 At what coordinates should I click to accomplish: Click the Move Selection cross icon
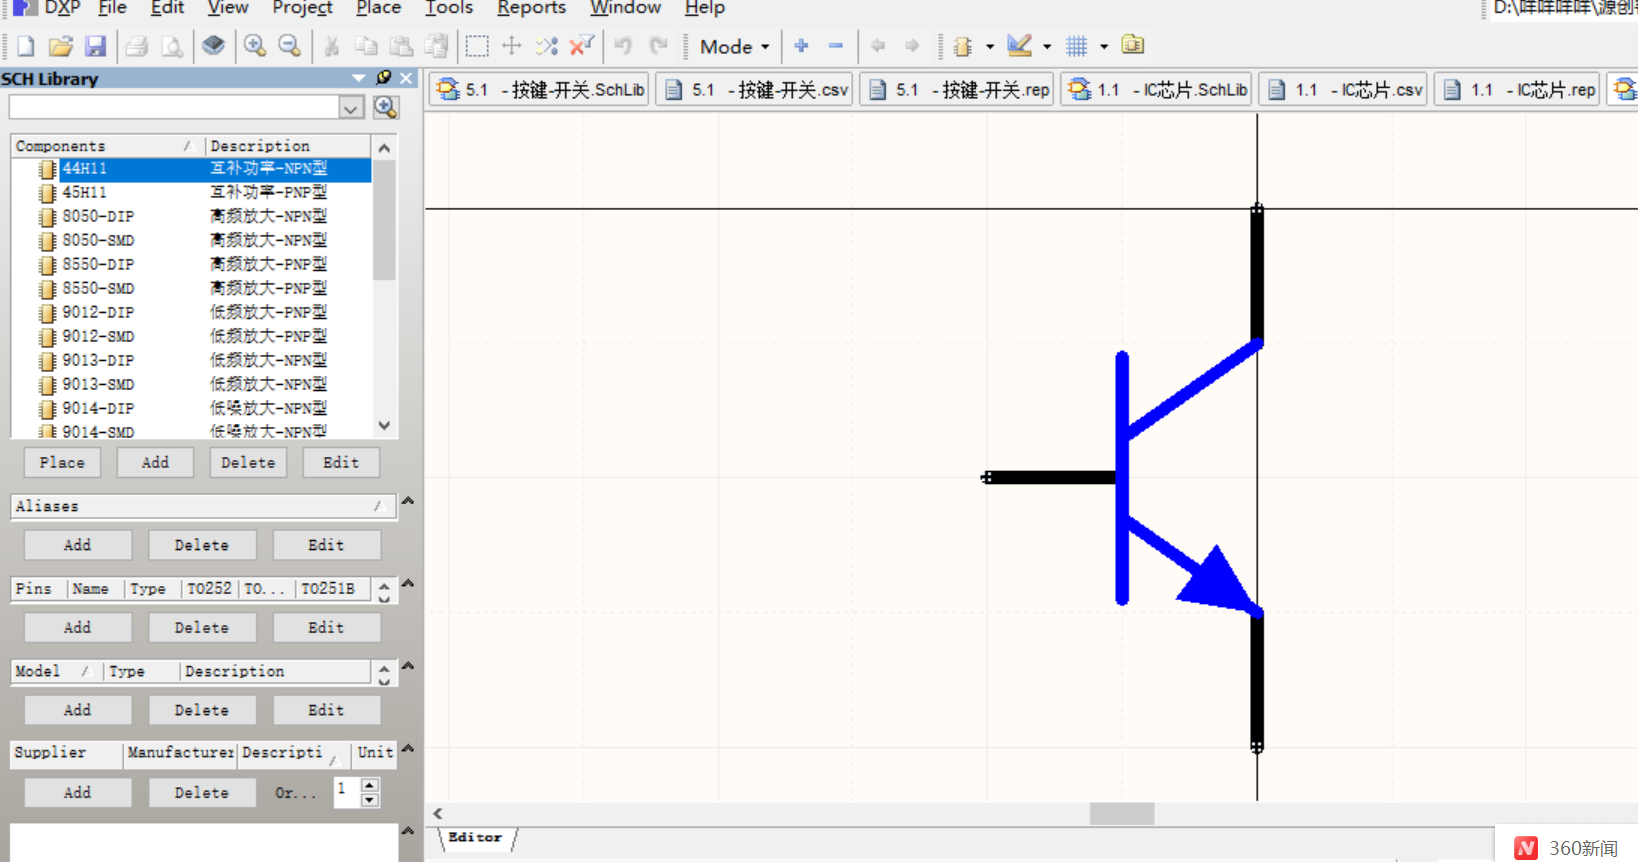tap(512, 46)
